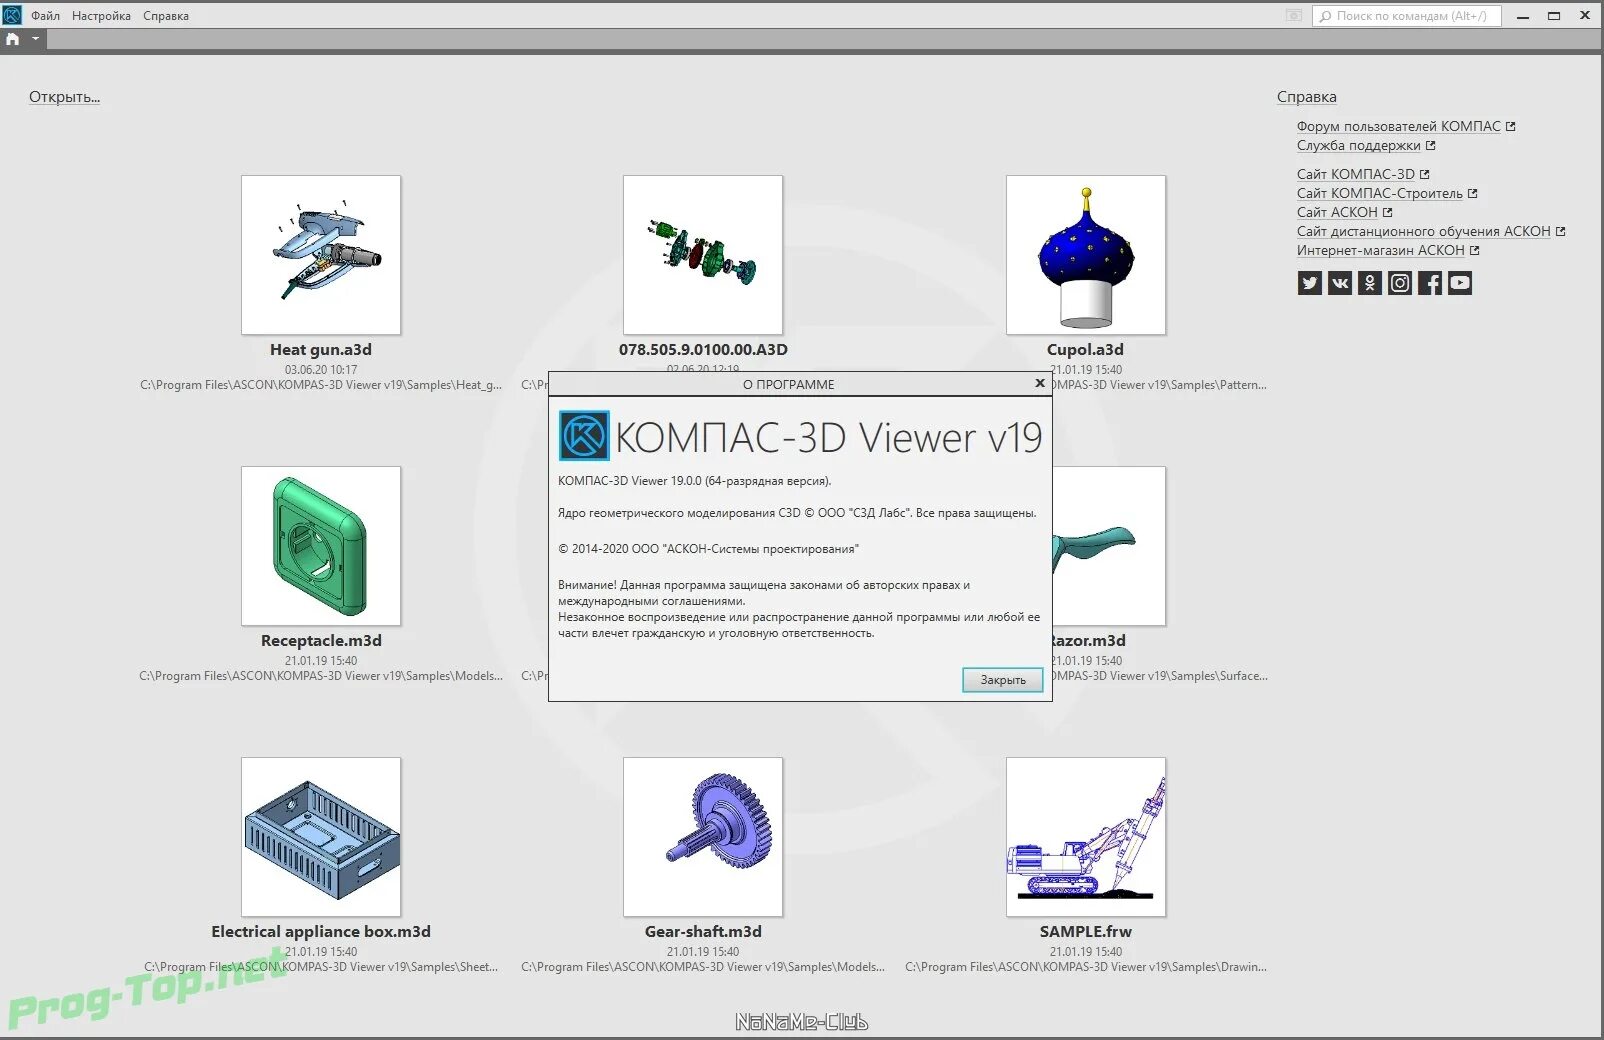Click the KOMPAS logo in the about dialog
The width and height of the screenshot is (1604, 1040).
coord(584,436)
